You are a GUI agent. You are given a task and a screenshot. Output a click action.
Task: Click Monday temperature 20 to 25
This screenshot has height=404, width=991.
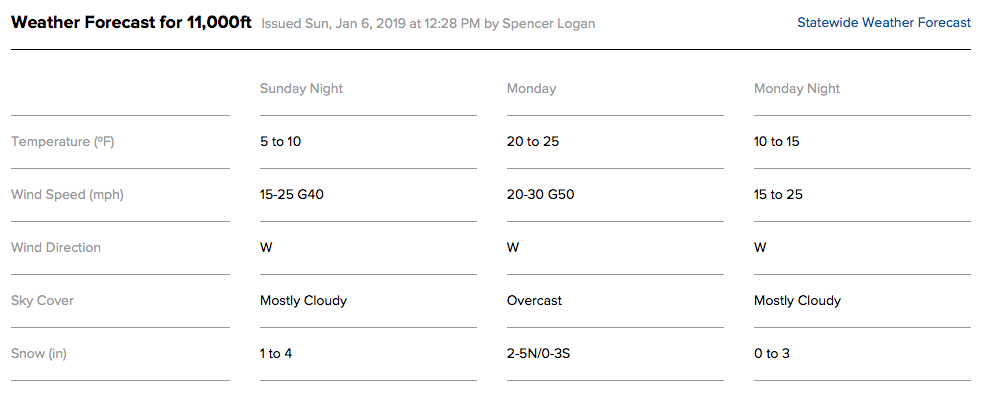(533, 142)
